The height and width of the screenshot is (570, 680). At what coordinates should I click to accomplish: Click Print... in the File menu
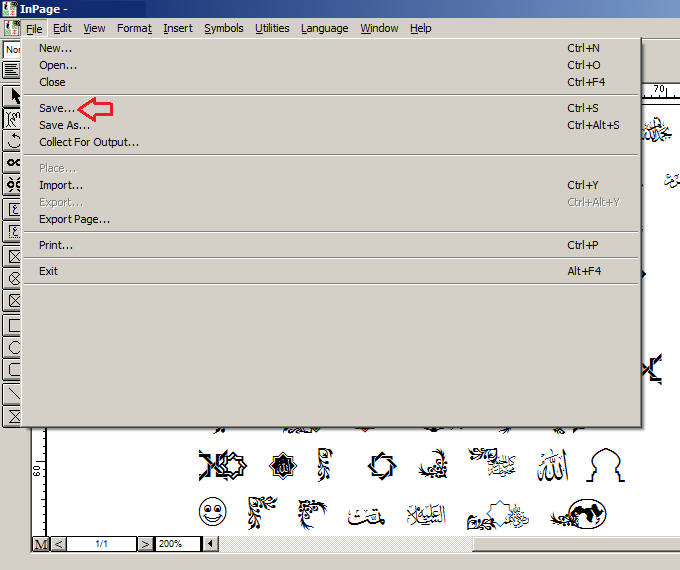[56, 245]
